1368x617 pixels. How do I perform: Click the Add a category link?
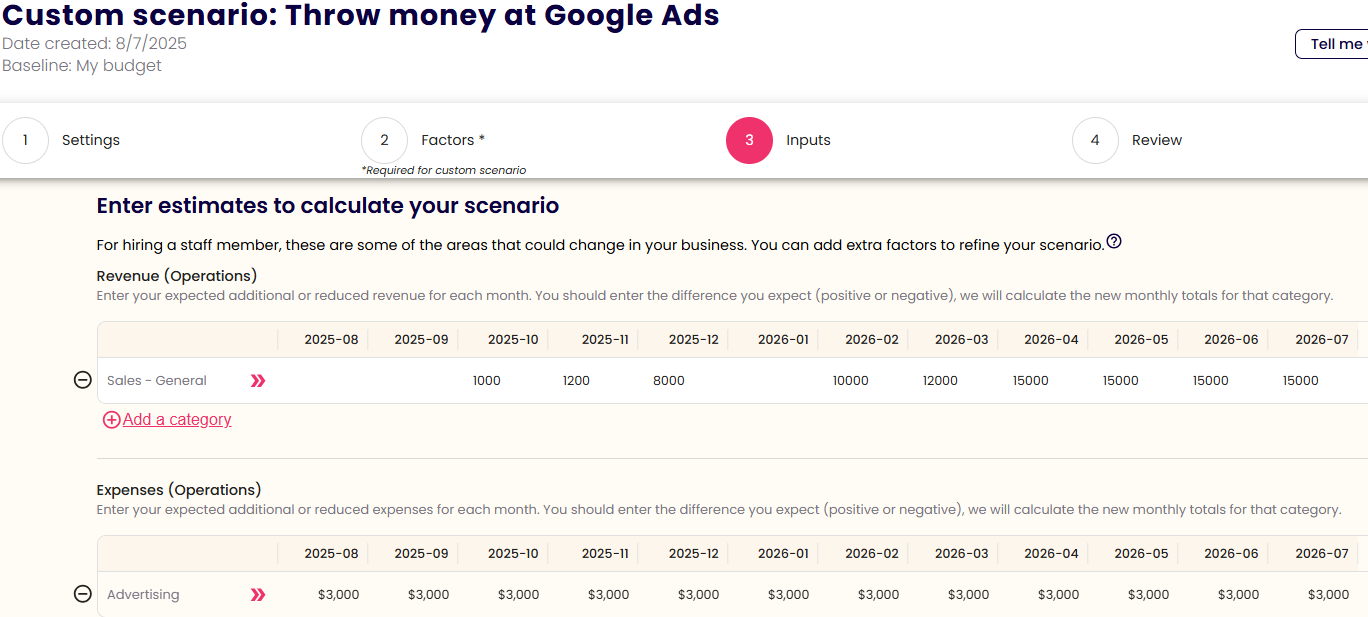[177, 420]
